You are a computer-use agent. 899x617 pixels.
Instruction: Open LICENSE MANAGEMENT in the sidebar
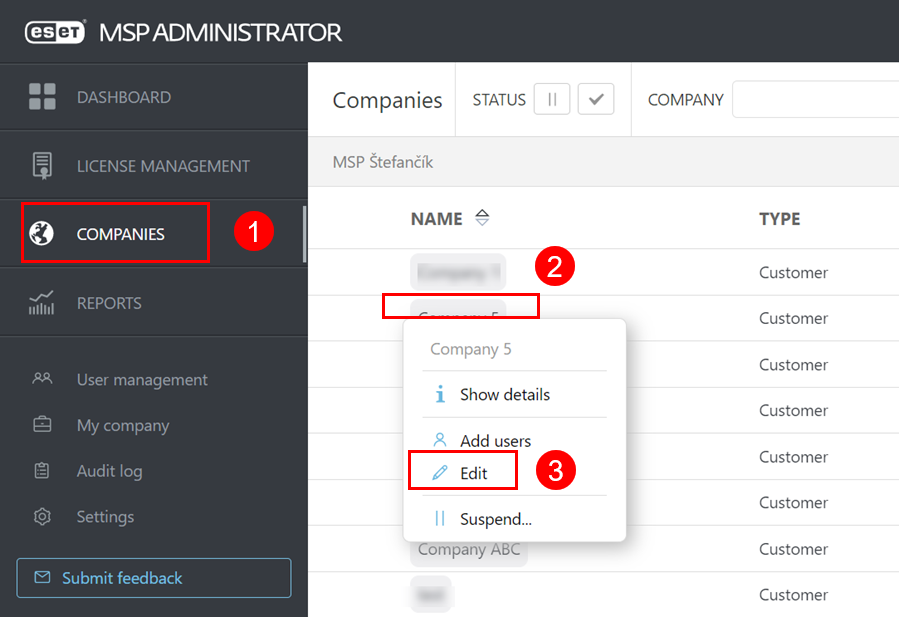pyautogui.click(x=154, y=166)
